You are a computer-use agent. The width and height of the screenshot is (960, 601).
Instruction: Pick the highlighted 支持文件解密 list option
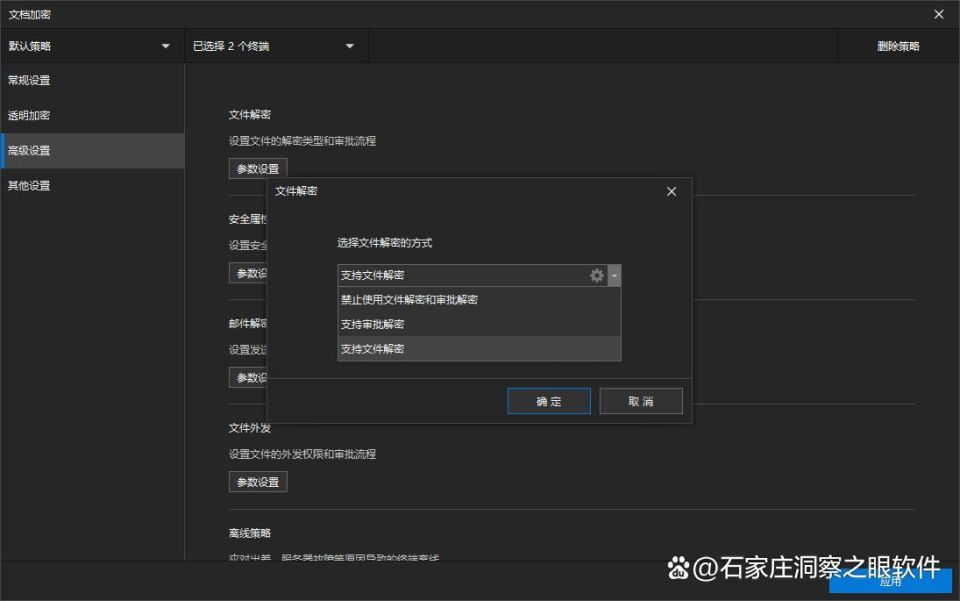[479, 348]
